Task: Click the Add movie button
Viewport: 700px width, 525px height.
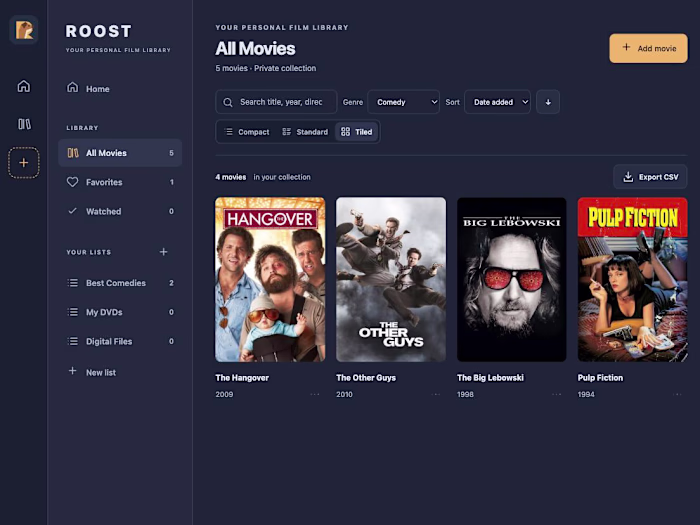Action: click(x=648, y=48)
